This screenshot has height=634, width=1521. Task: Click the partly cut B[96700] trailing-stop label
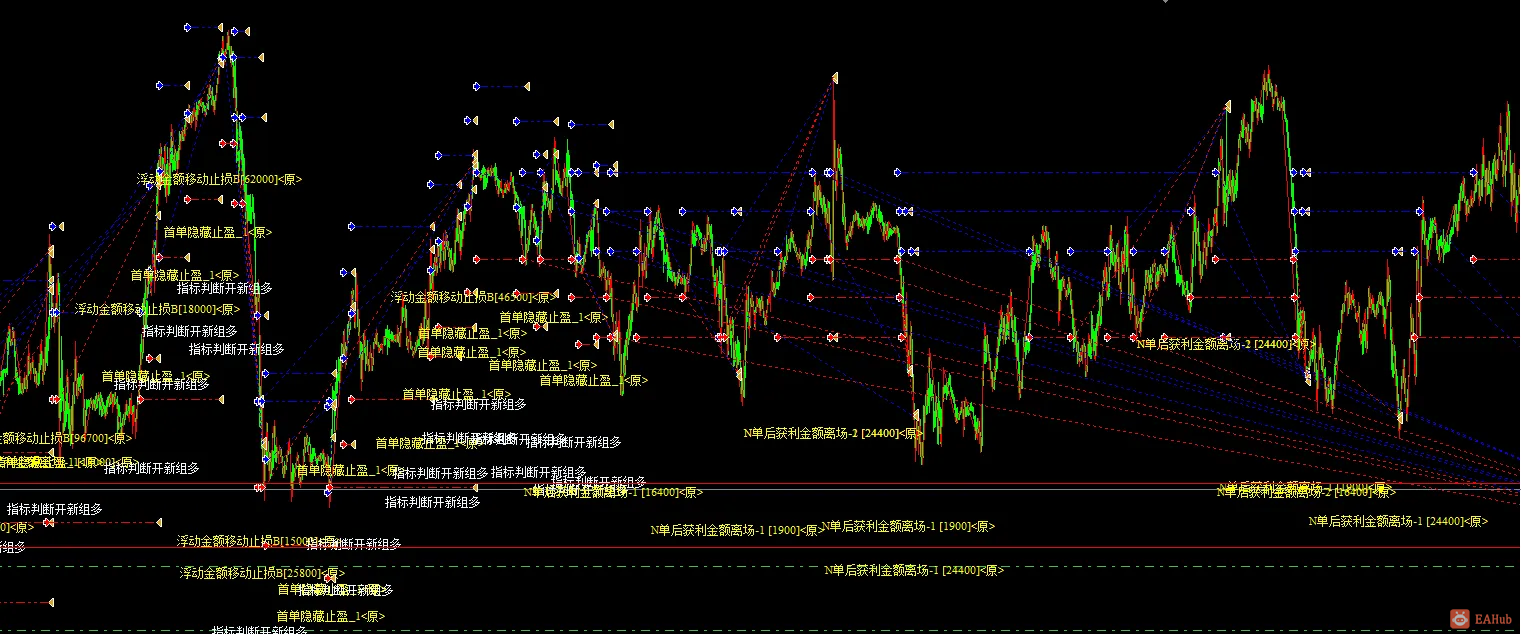(x=66, y=438)
